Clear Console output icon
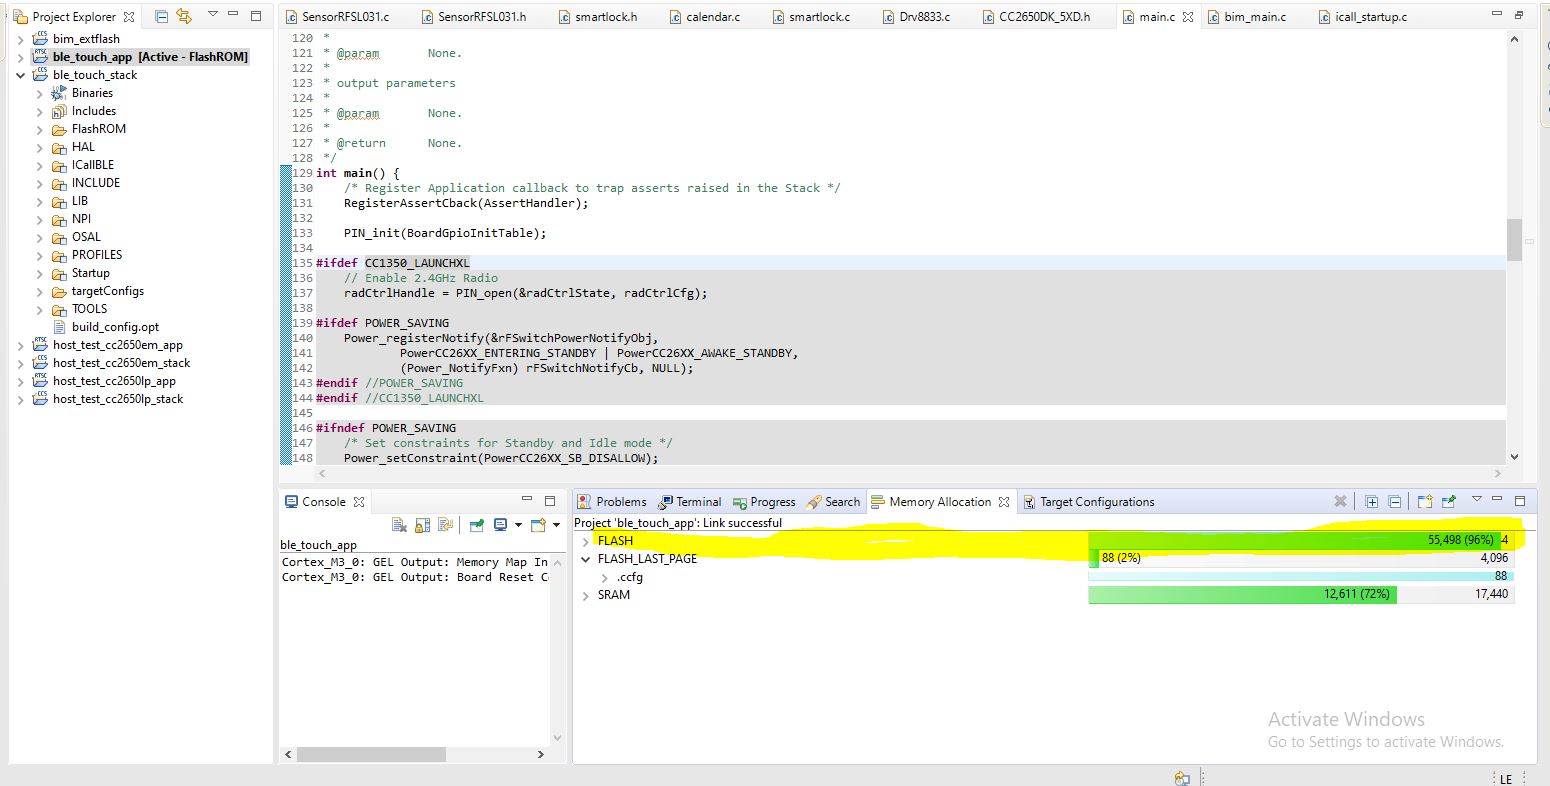 399,525
